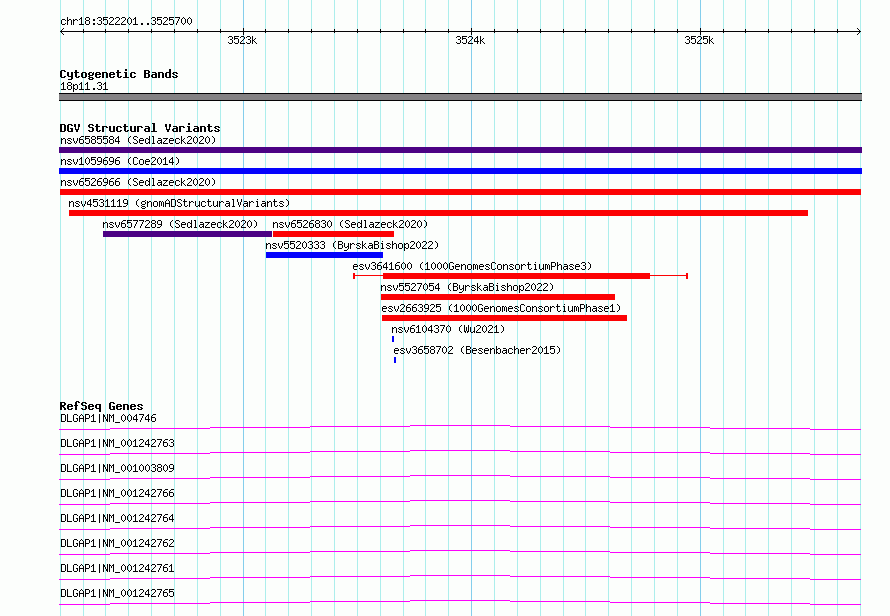
Task: Click the left arrow of the ruler
Action: [x=62, y=31]
